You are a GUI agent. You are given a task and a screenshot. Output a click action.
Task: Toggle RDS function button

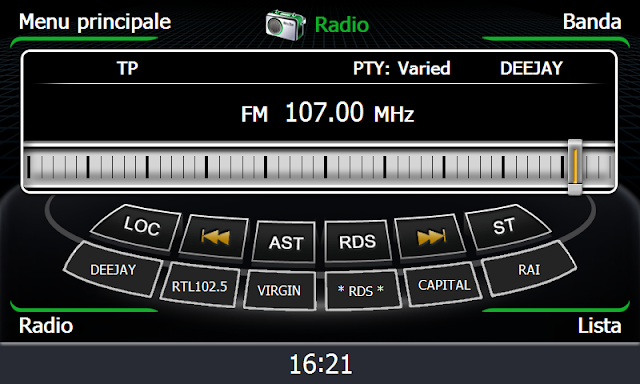tap(357, 242)
